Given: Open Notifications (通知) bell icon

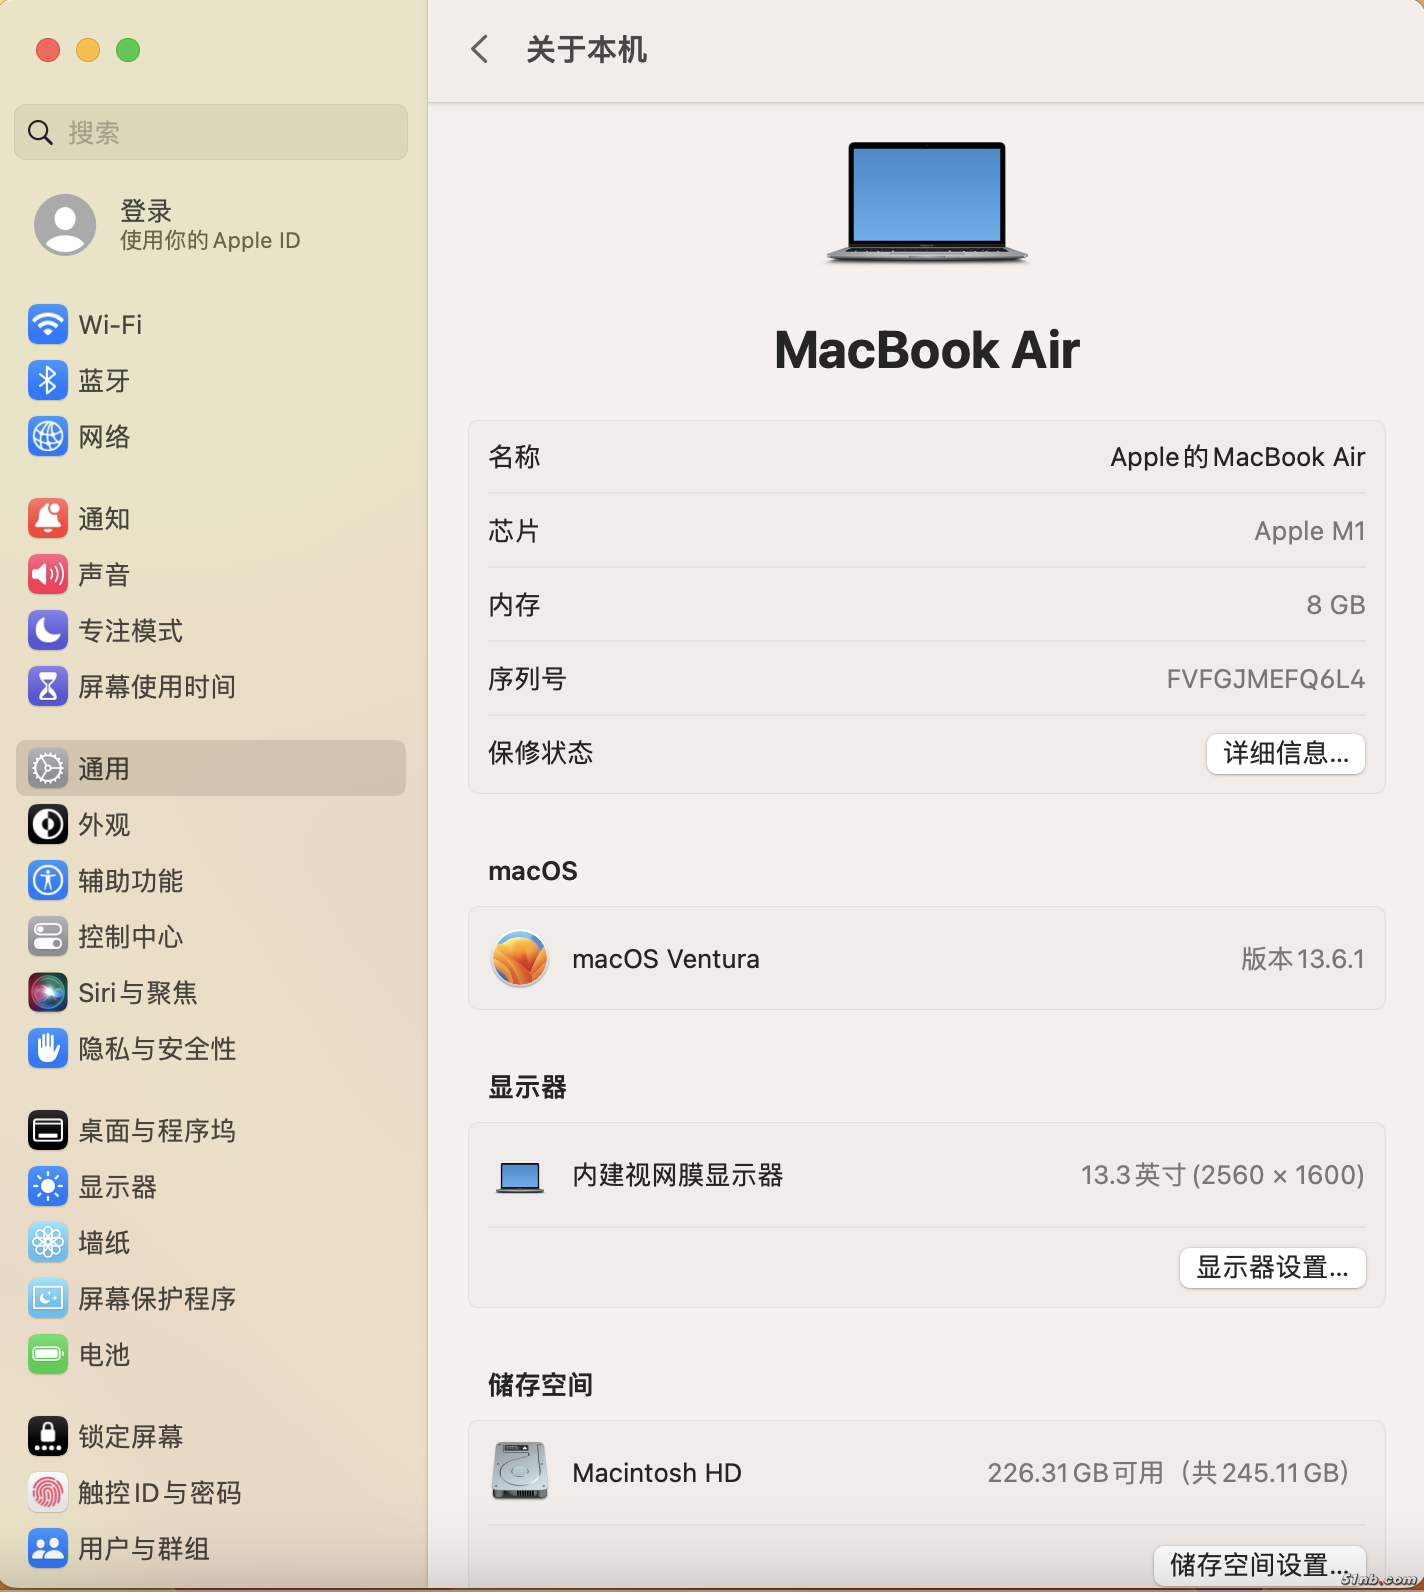Looking at the screenshot, I should pos(48,519).
